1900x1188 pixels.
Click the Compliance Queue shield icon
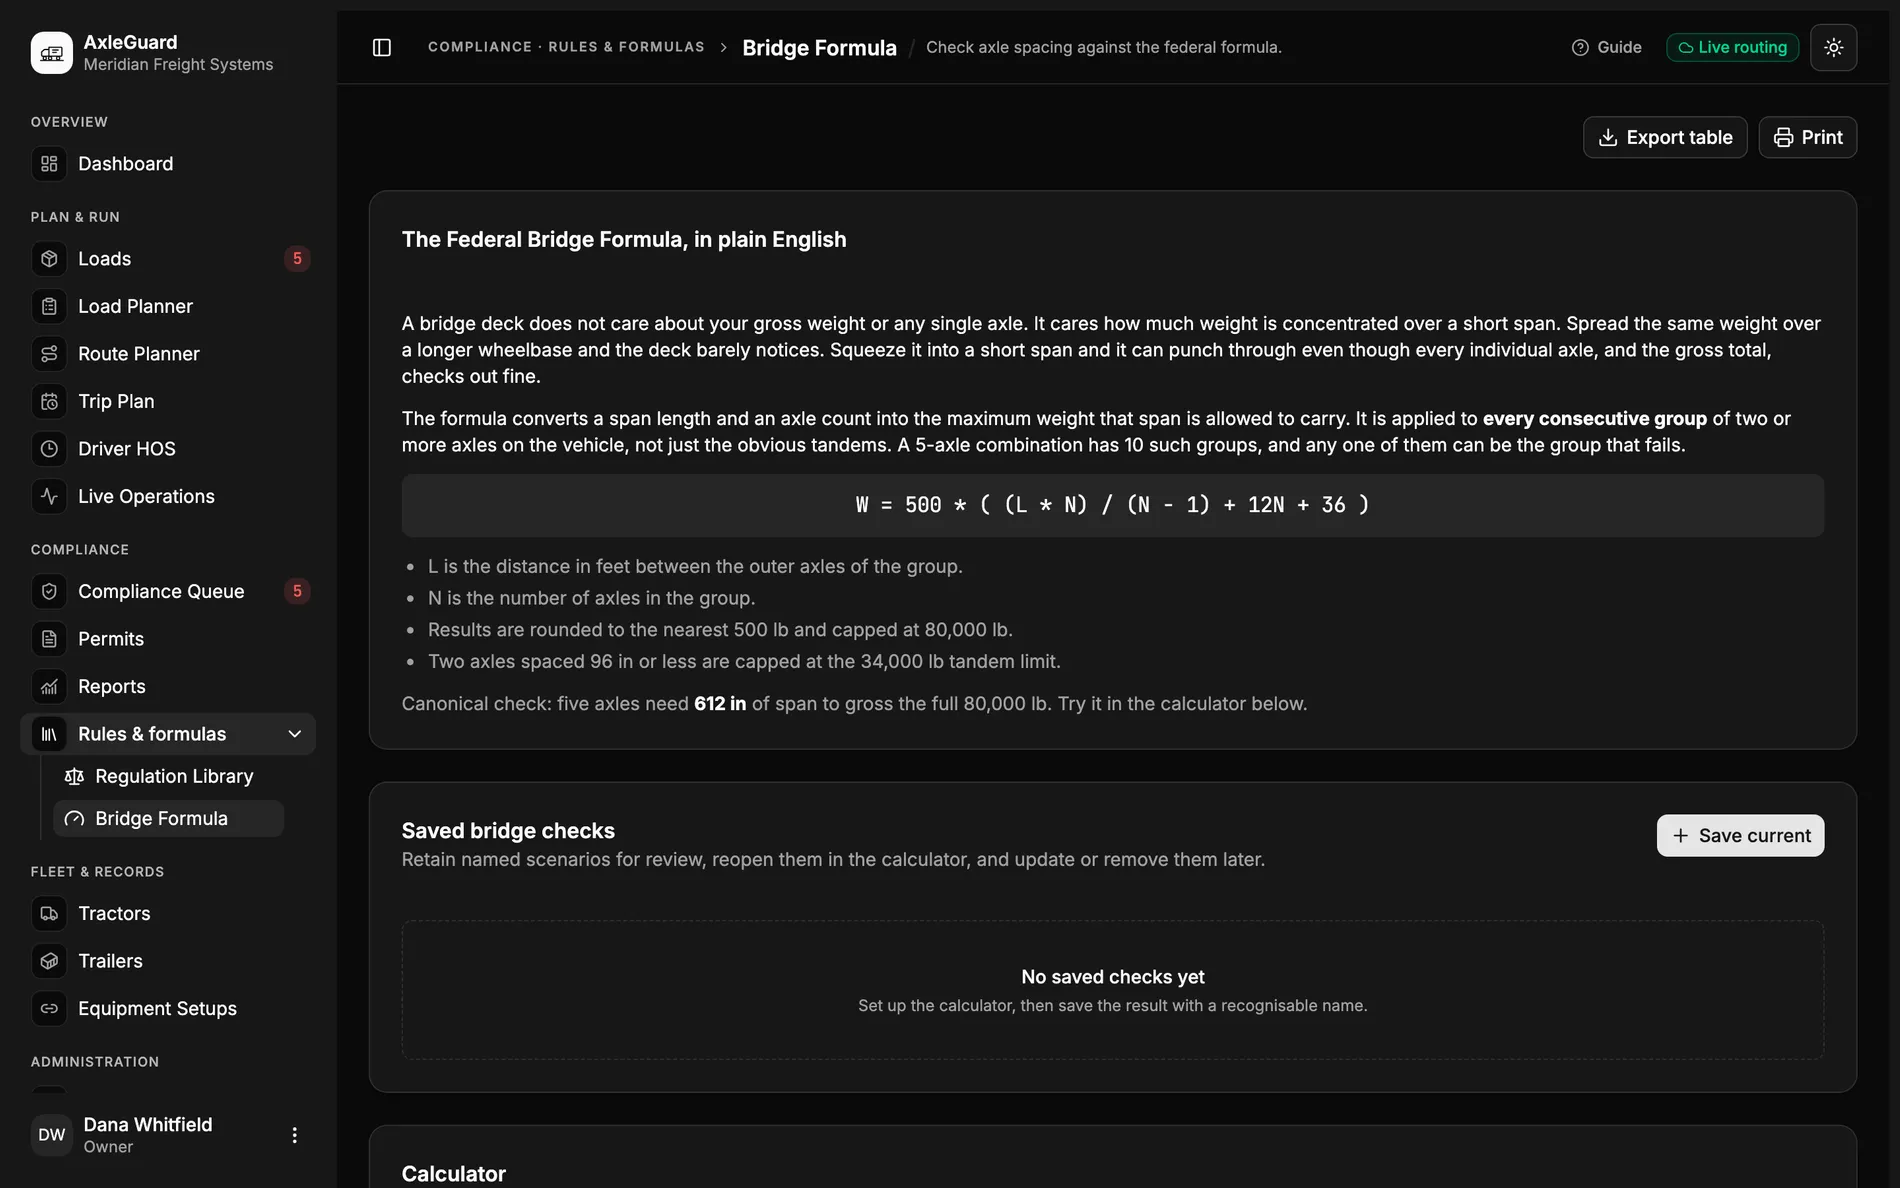[x=49, y=591]
